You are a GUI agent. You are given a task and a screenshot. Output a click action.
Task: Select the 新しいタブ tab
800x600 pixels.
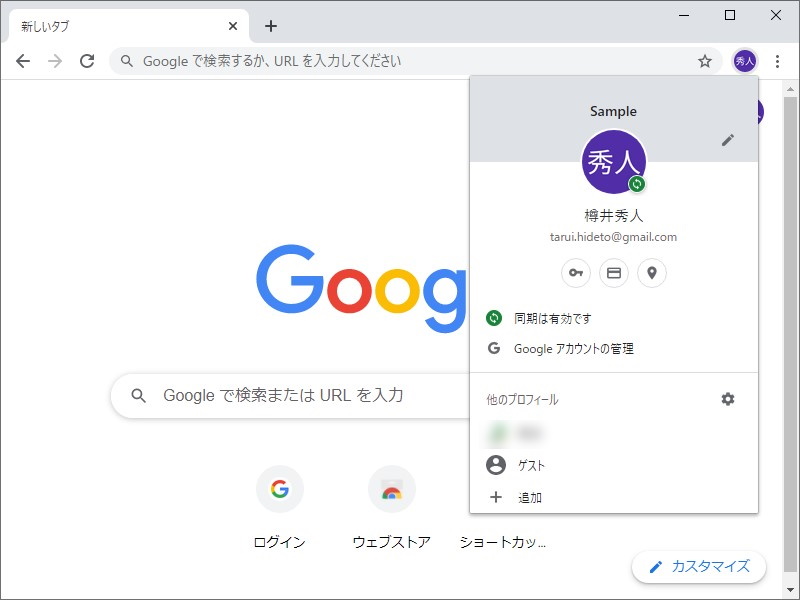(x=129, y=26)
